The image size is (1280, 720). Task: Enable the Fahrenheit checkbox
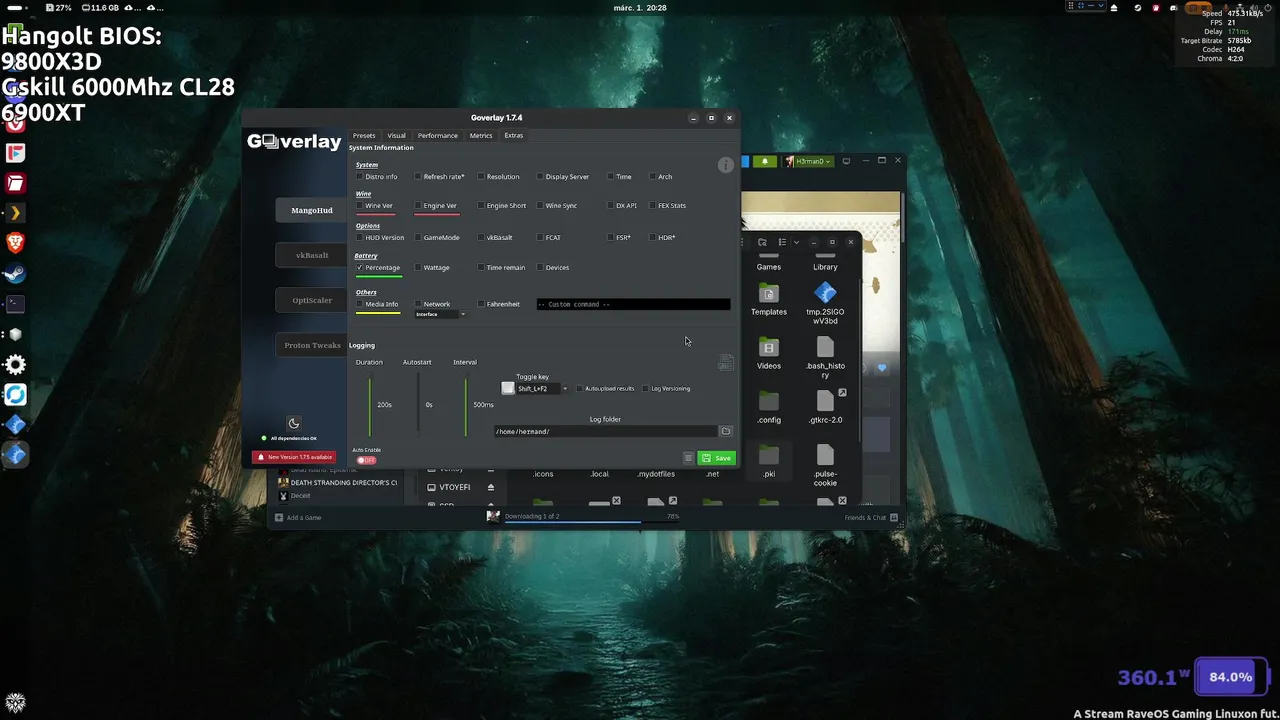(481, 304)
